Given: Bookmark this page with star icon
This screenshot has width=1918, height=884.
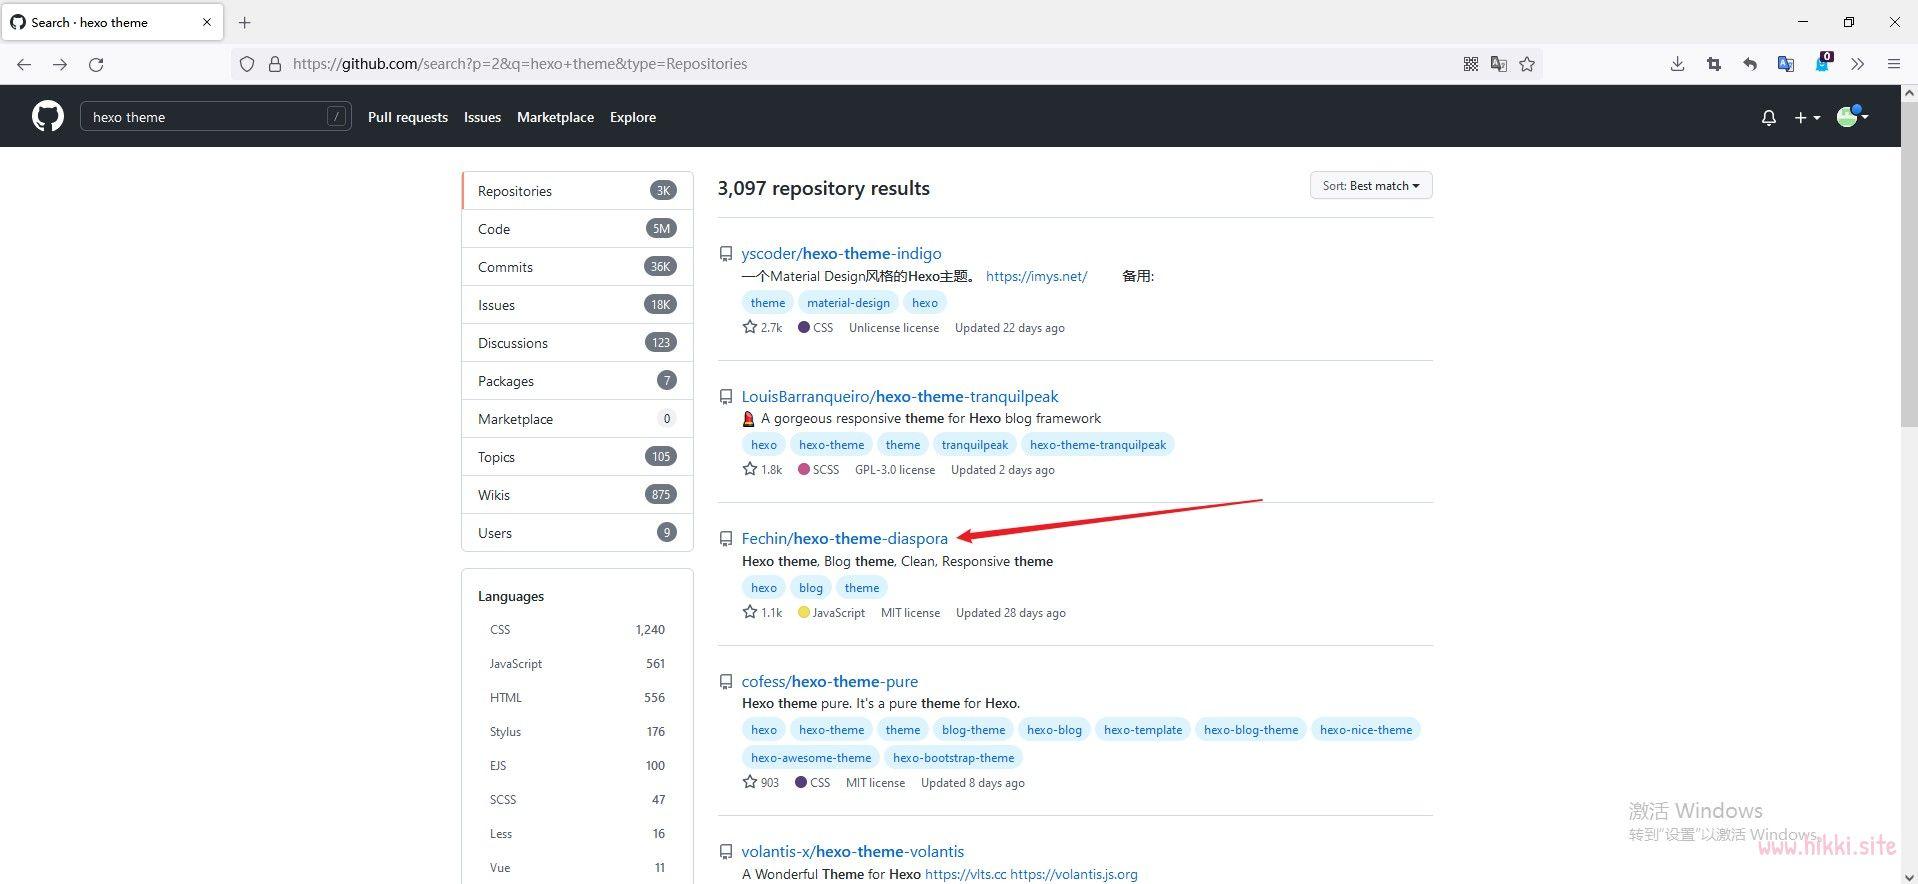Looking at the screenshot, I should 1527,64.
